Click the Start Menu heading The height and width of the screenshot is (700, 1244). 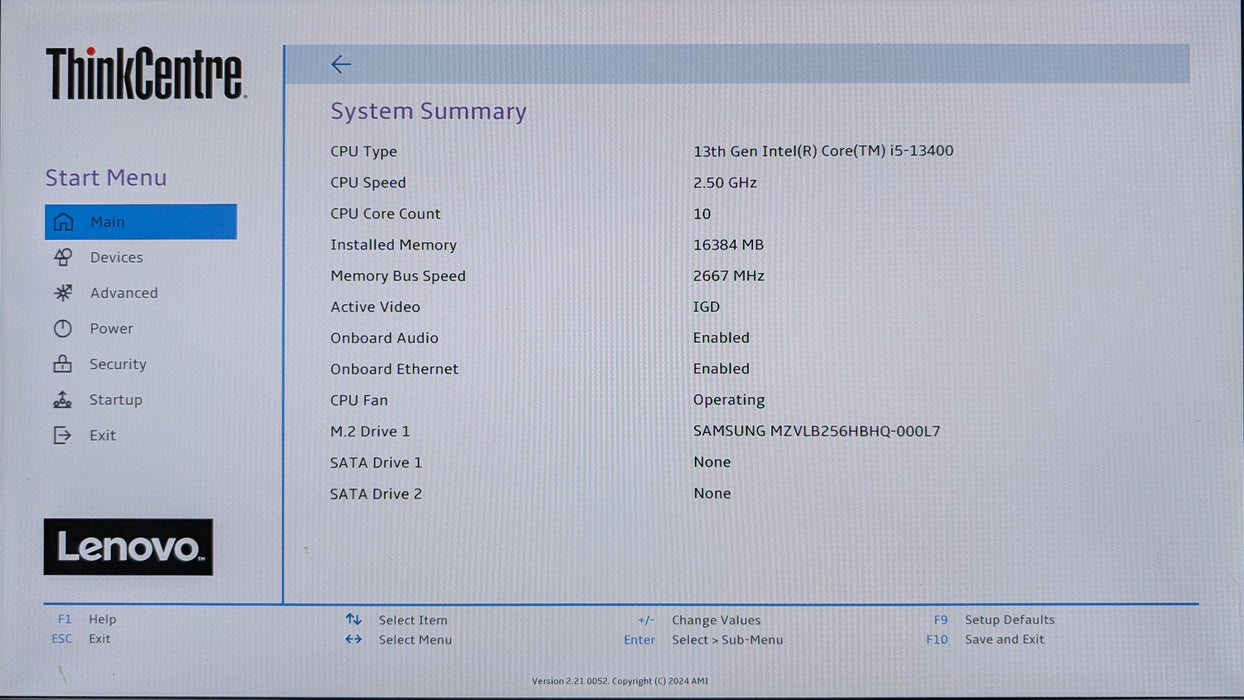tap(106, 178)
